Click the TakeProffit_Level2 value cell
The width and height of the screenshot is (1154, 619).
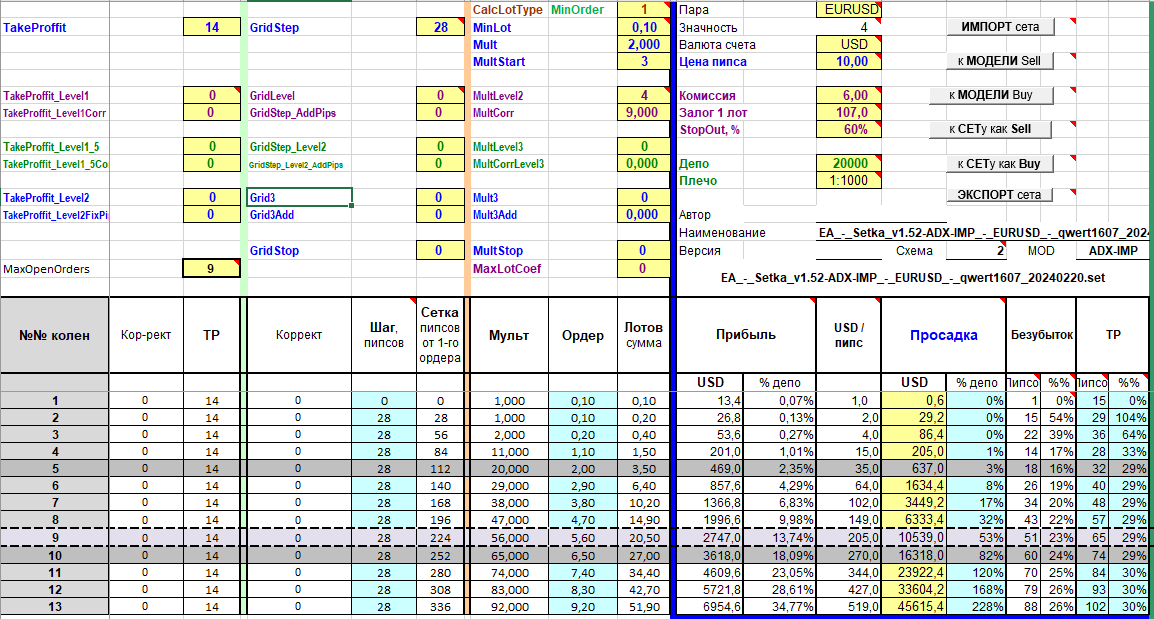pos(212,197)
